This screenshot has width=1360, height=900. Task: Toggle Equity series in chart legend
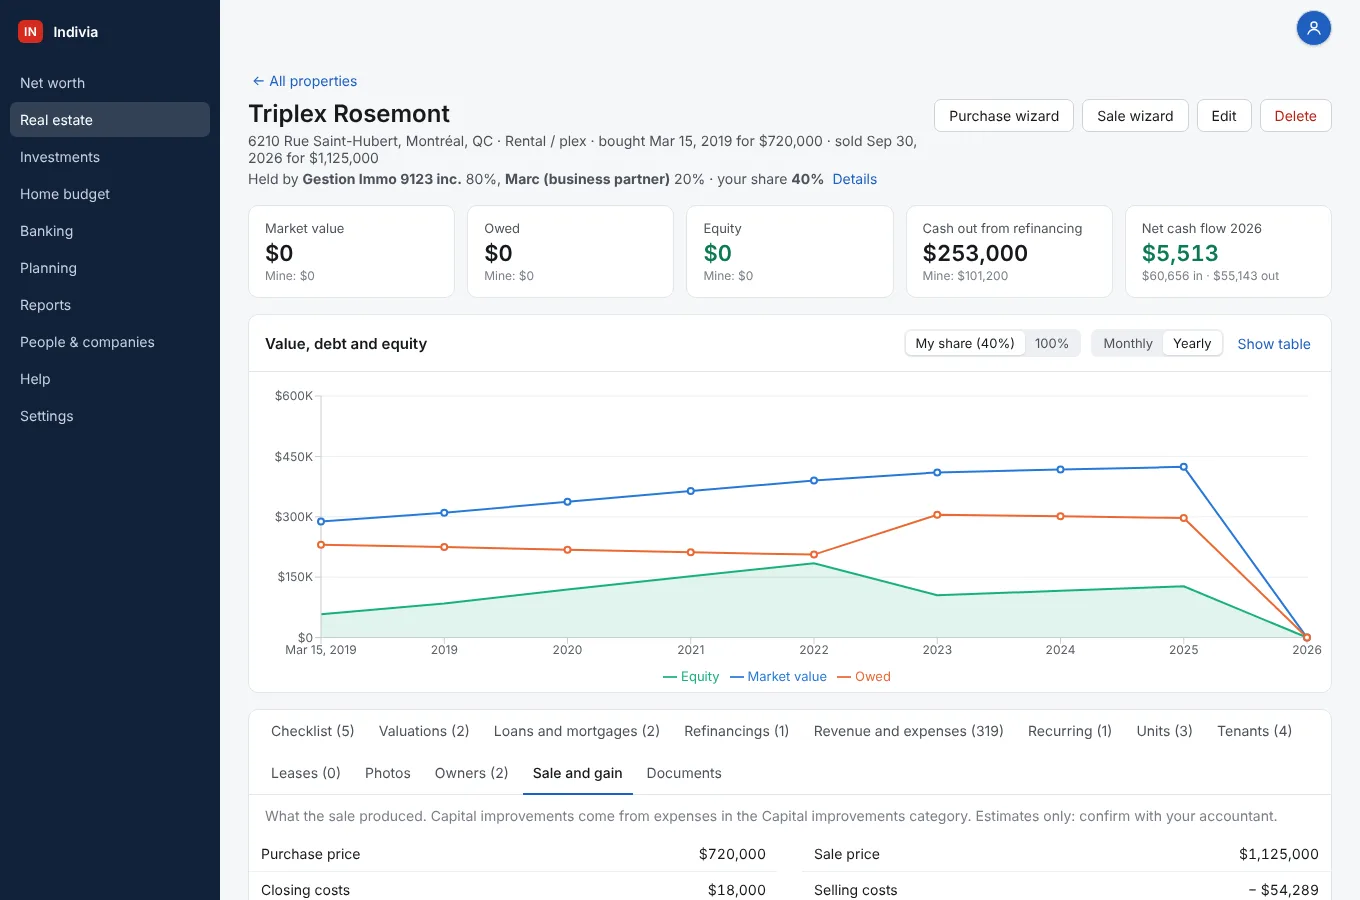point(691,677)
